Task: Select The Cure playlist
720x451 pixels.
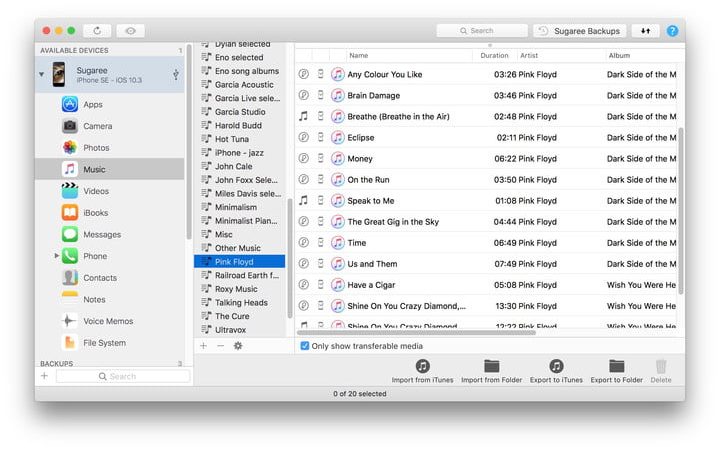Action: coord(232,316)
